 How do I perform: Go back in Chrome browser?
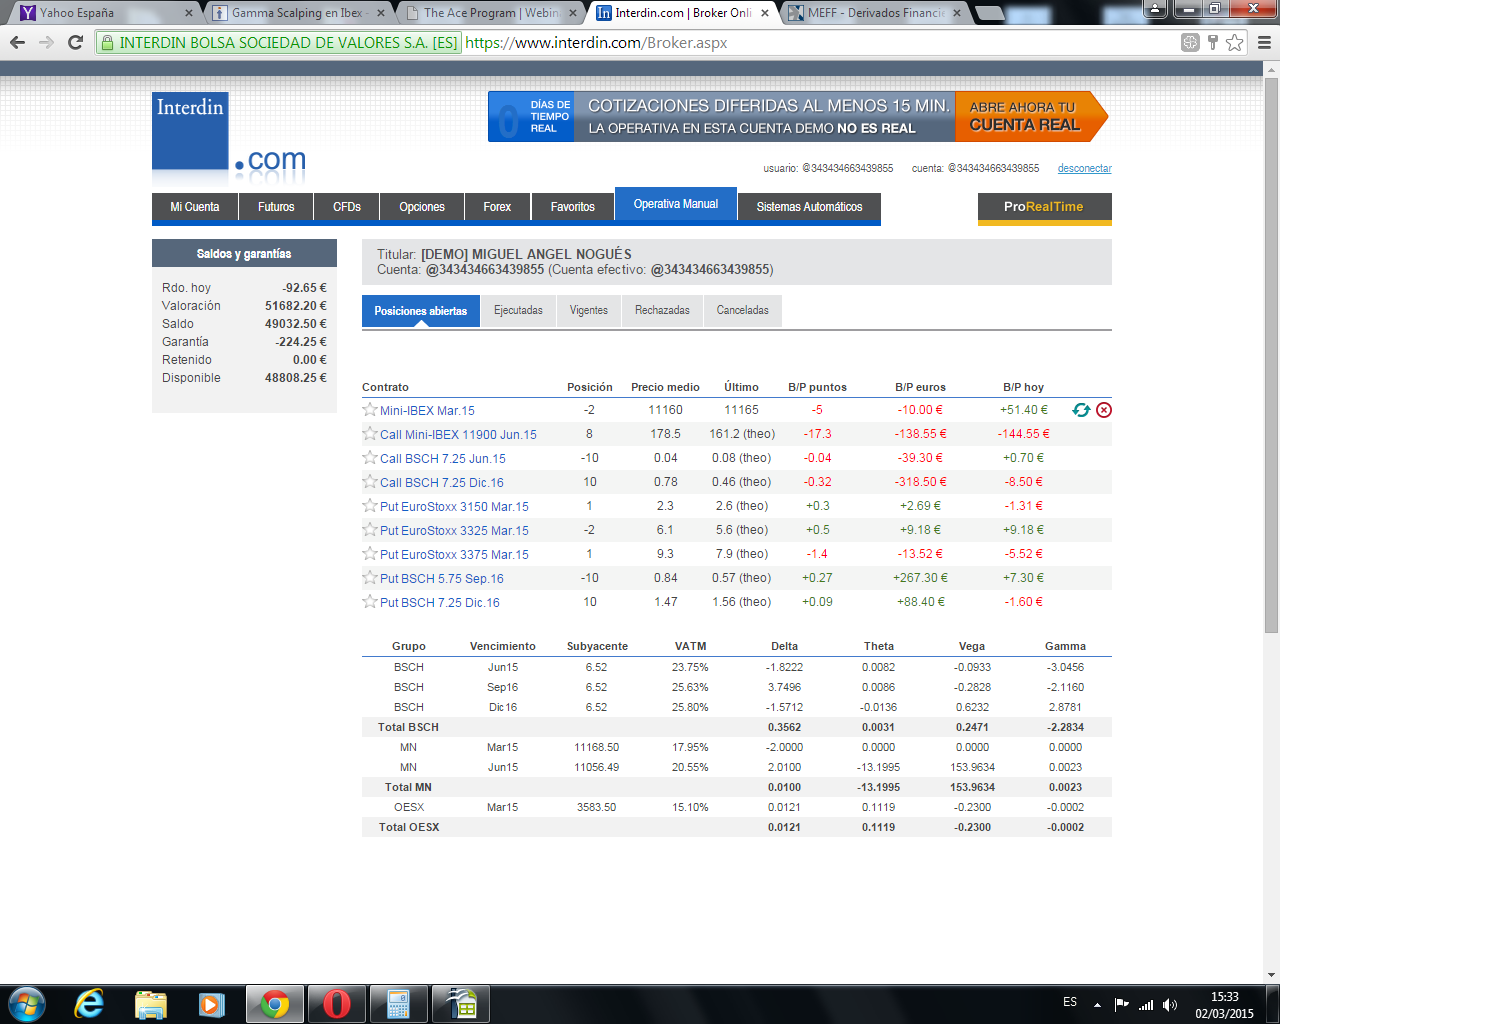point(17,42)
